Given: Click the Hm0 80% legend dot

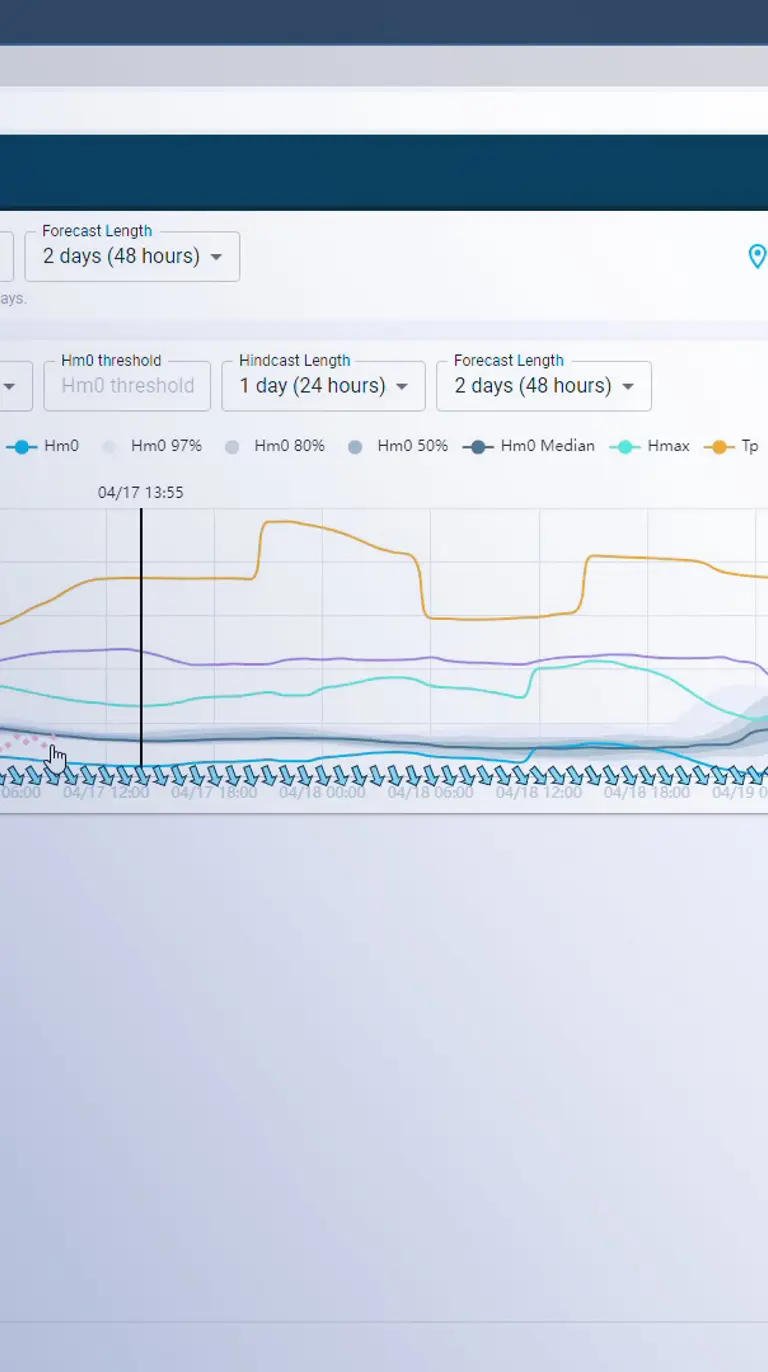Looking at the screenshot, I should tap(232, 447).
